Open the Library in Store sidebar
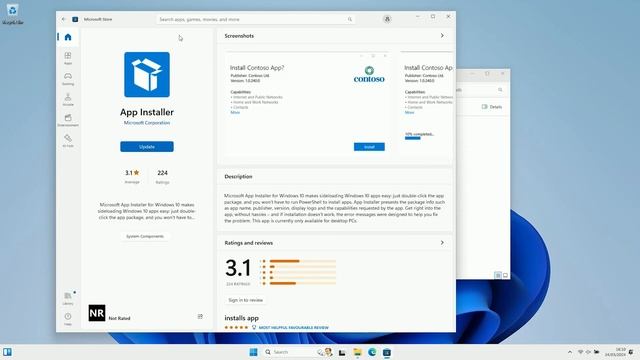Image resolution: width=640 pixels, height=360 pixels. tap(68, 298)
